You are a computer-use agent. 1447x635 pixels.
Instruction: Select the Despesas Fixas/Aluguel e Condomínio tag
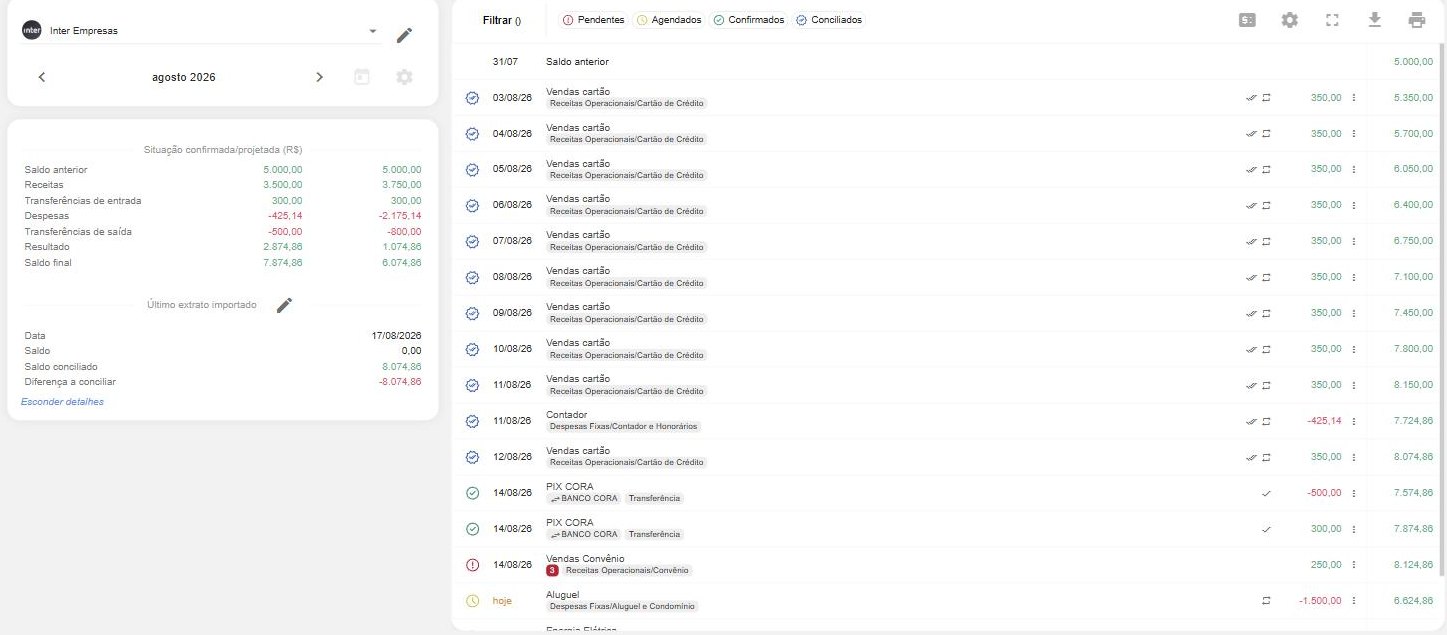622,606
